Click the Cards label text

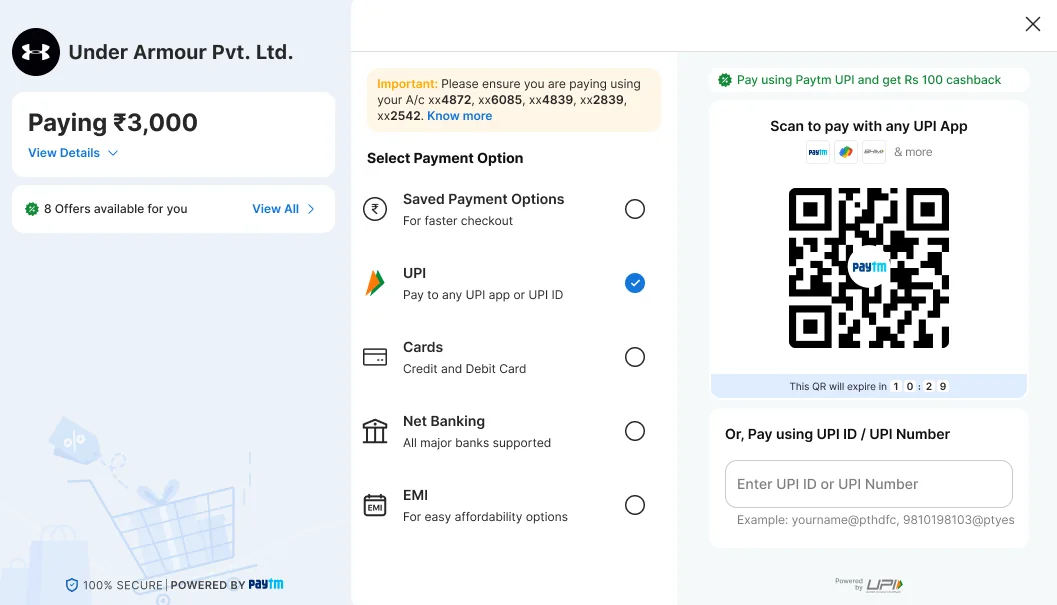(x=423, y=347)
